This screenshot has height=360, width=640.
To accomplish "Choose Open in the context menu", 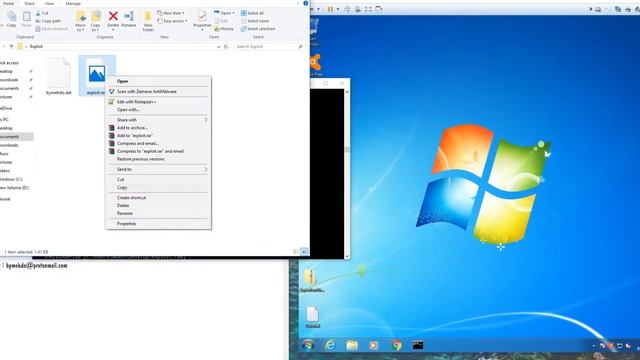I will pos(158,81).
